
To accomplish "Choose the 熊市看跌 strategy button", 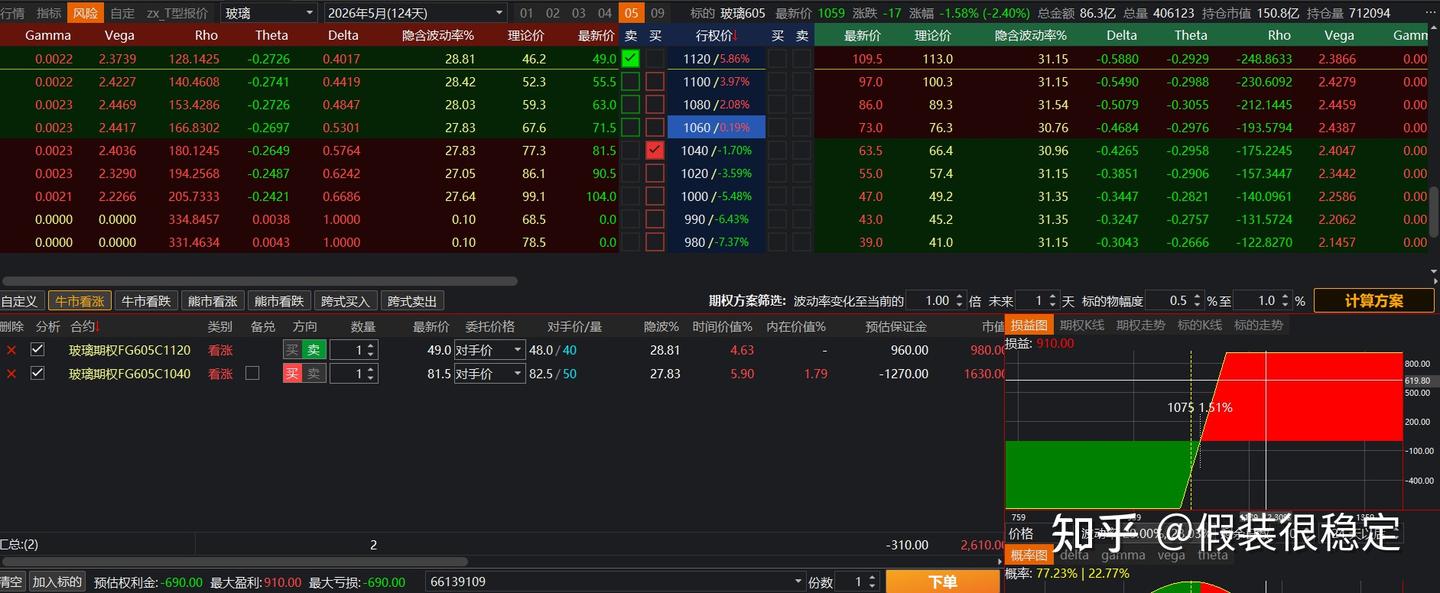I will (278, 301).
